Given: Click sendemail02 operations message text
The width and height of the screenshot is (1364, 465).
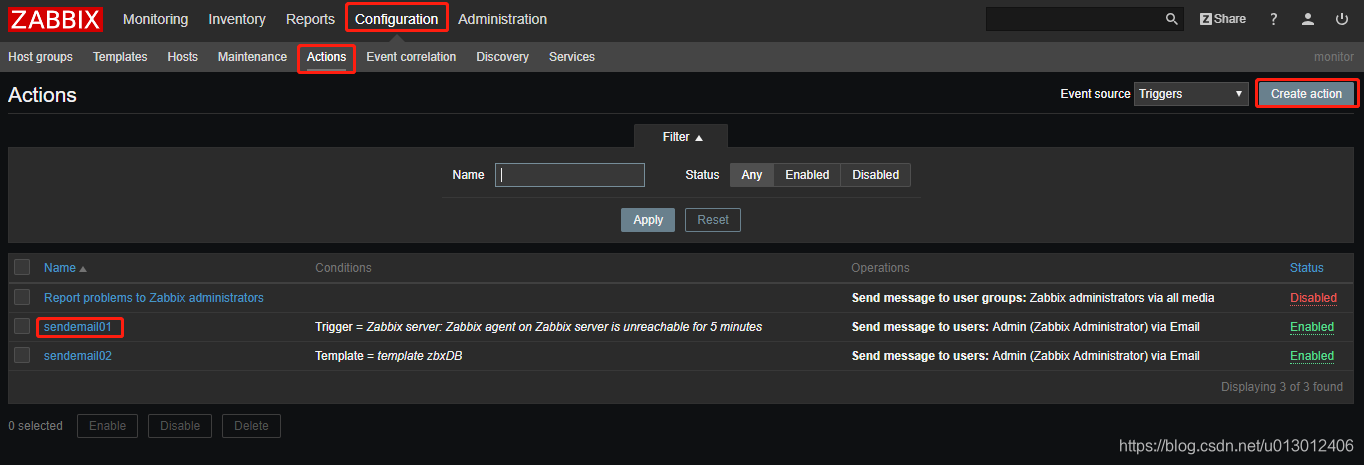Looking at the screenshot, I should 1025,356.
